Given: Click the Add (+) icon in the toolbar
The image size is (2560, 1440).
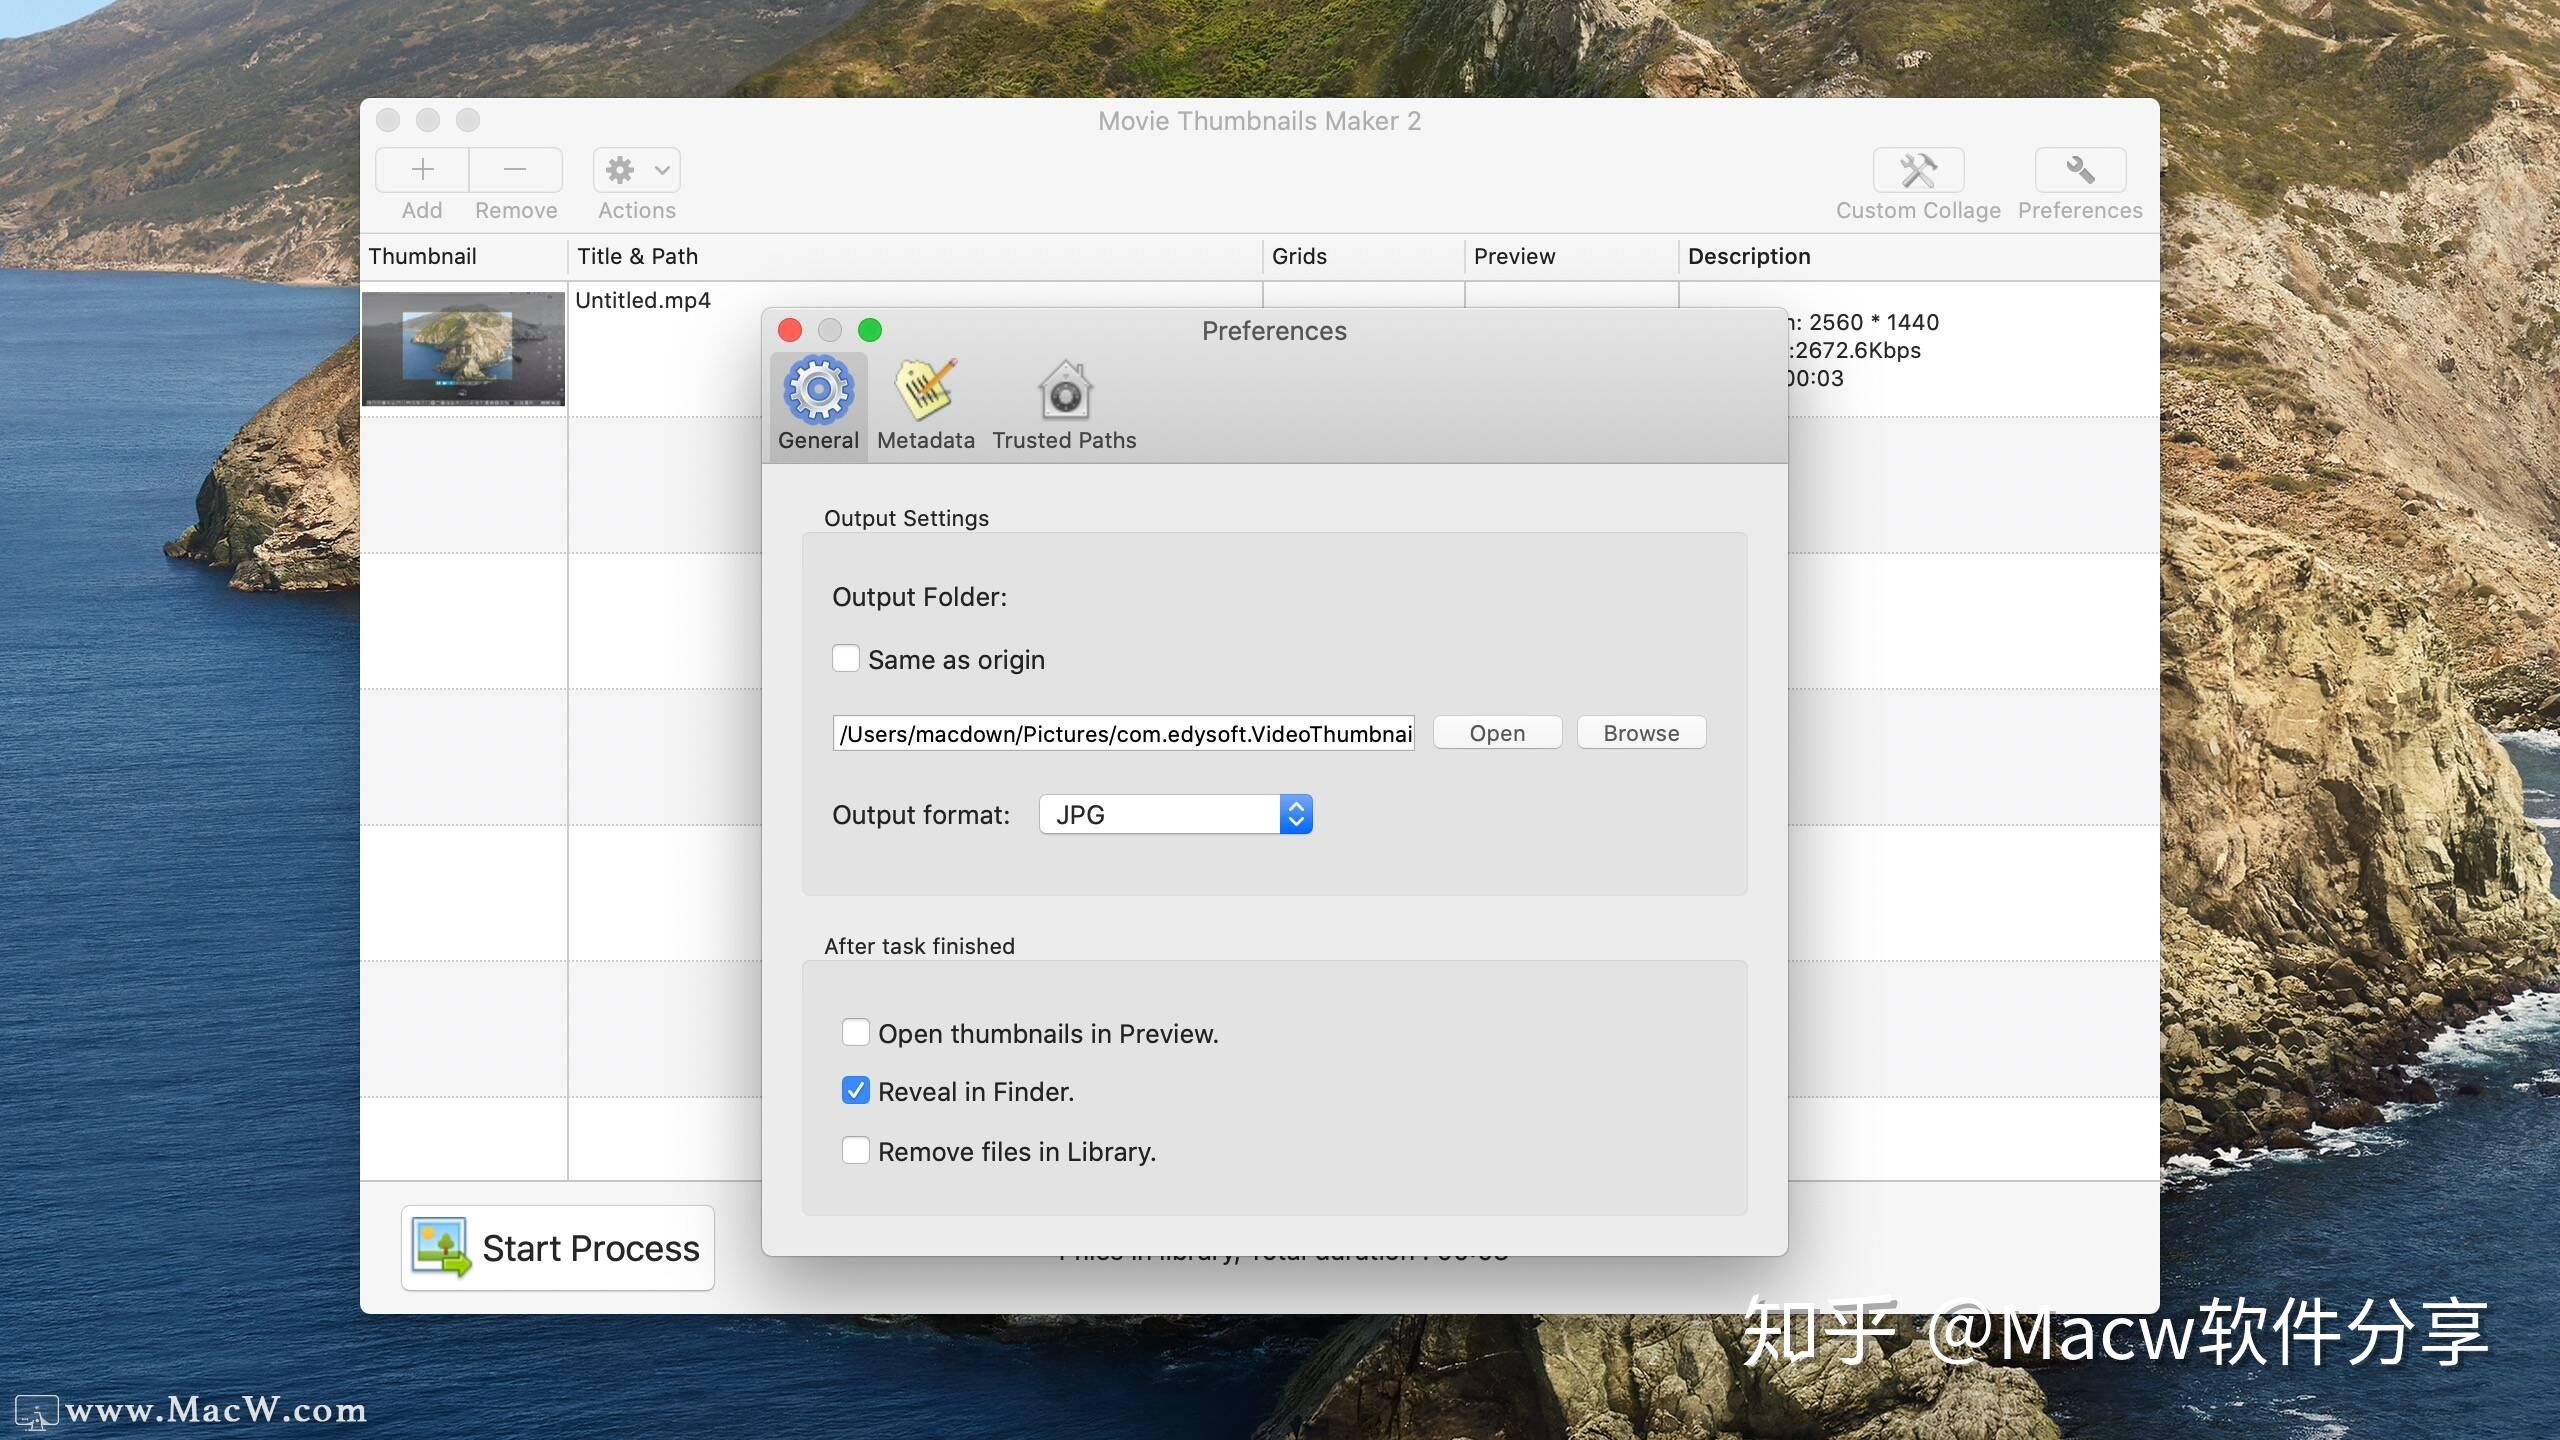Looking at the screenshot, I should [421, 170].
